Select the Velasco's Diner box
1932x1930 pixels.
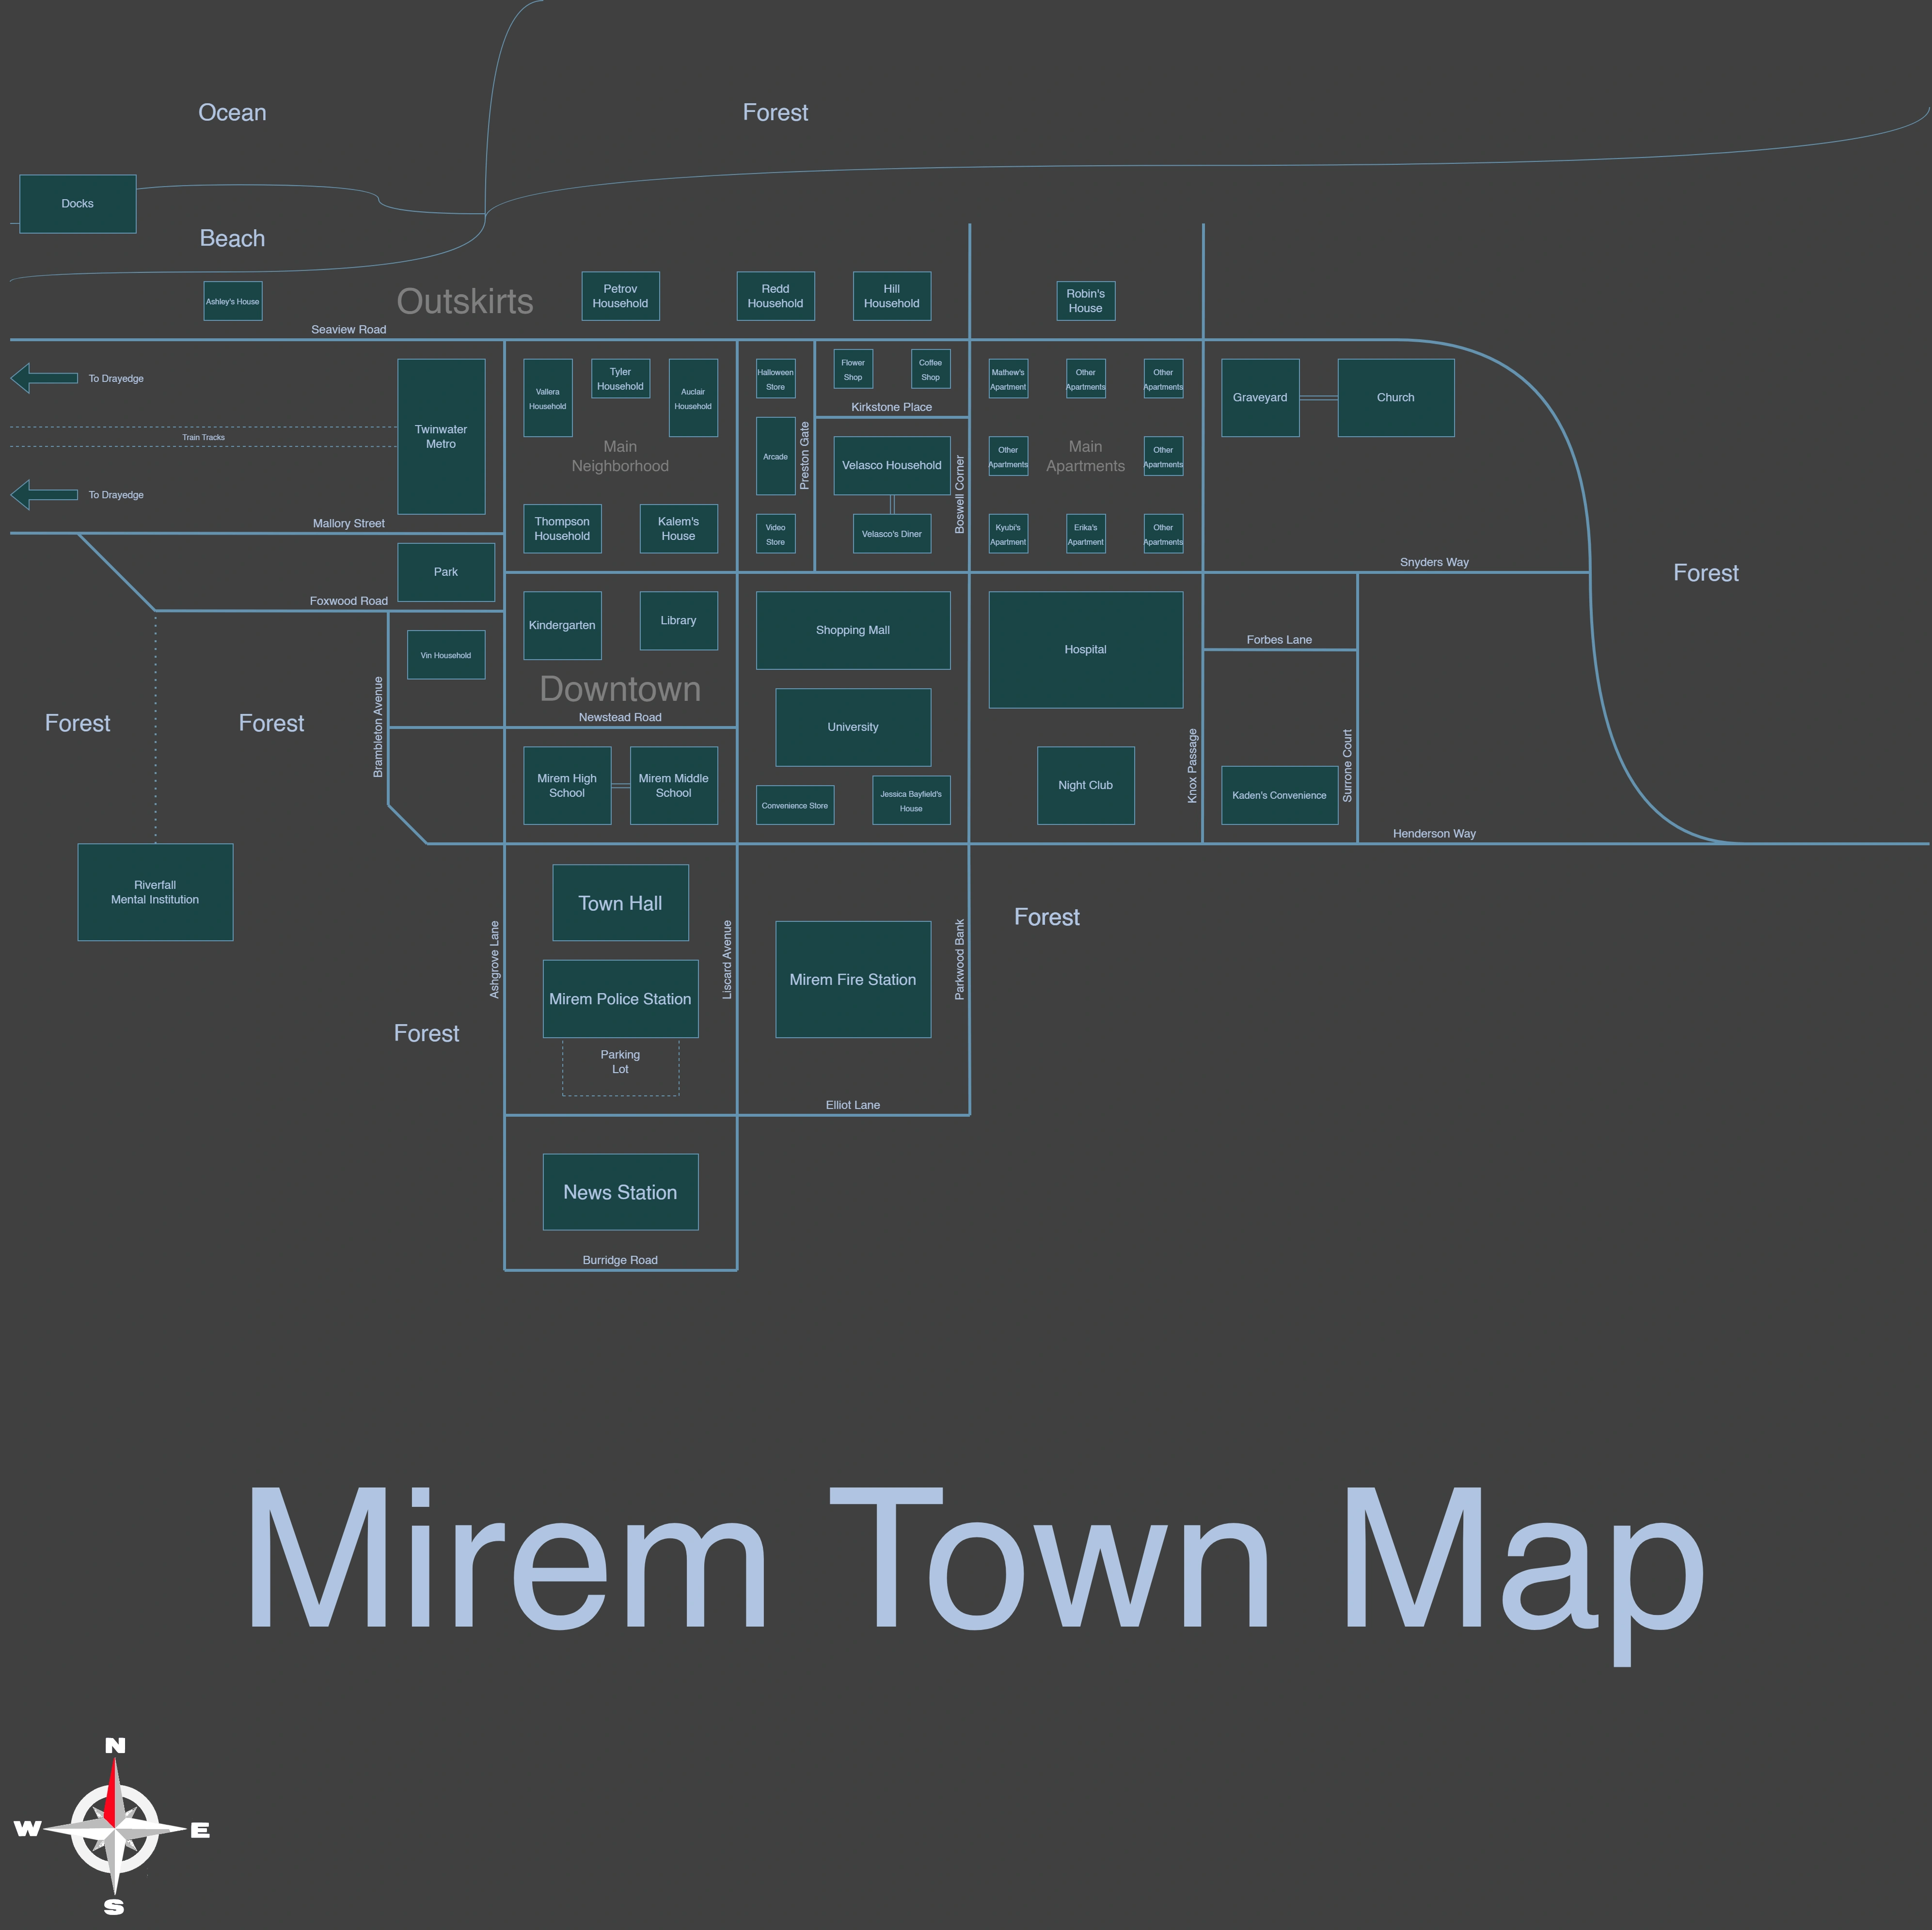tap(891, 534)
